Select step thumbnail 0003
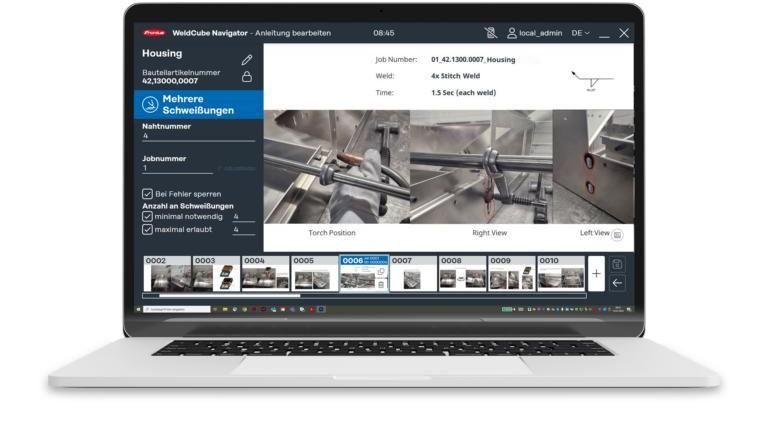768x432 pixels. pyautogui.click(x=216, y=273)
